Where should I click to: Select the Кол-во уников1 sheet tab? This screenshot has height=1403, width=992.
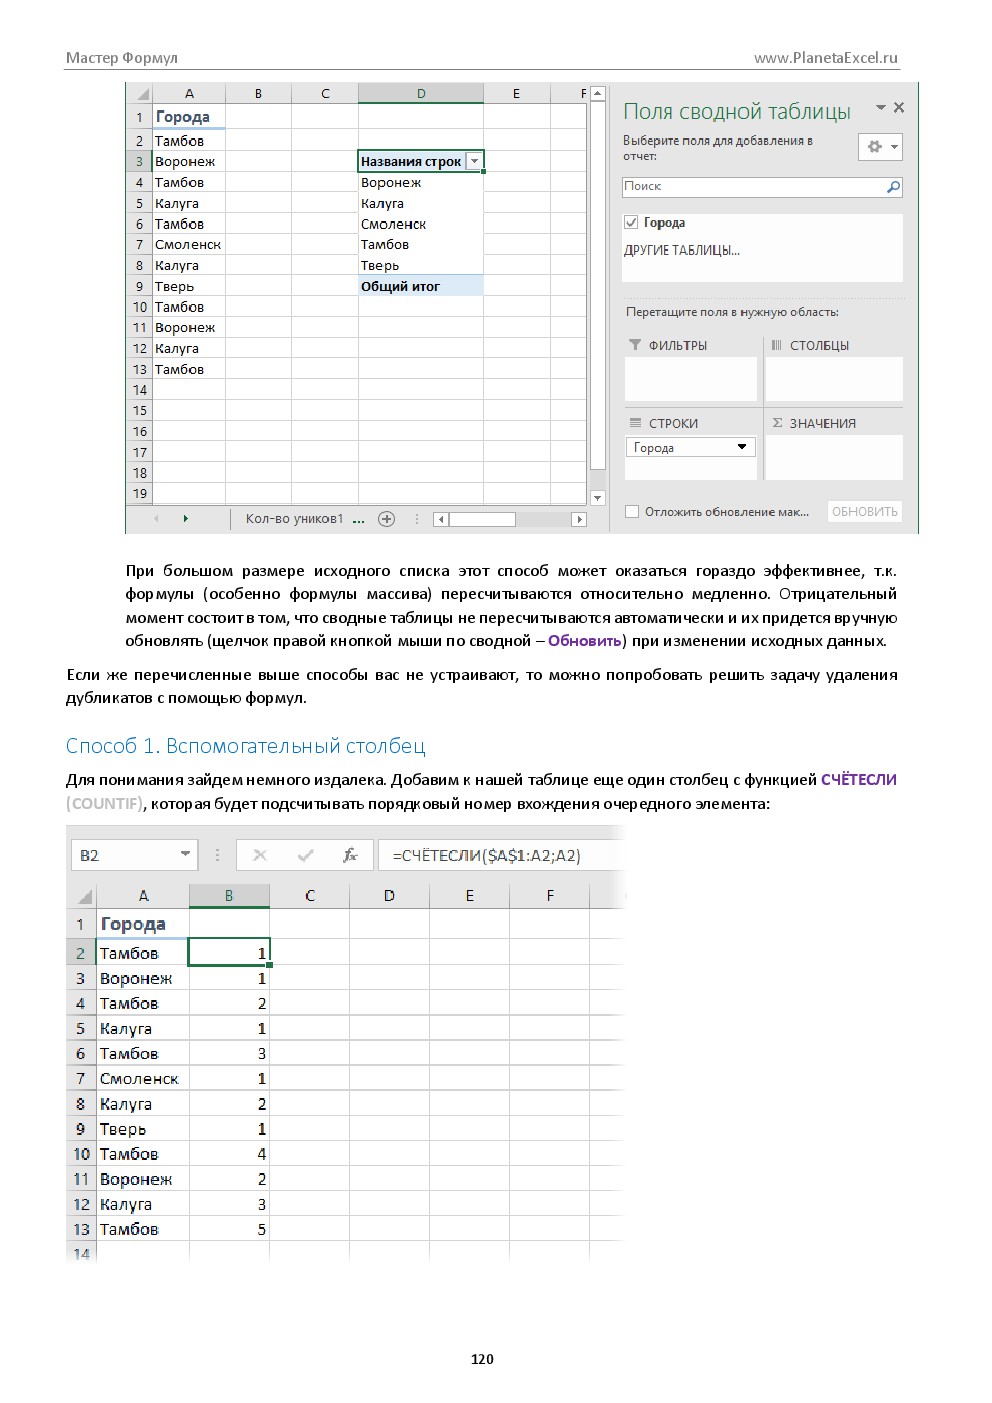click(x=294, y=519)
